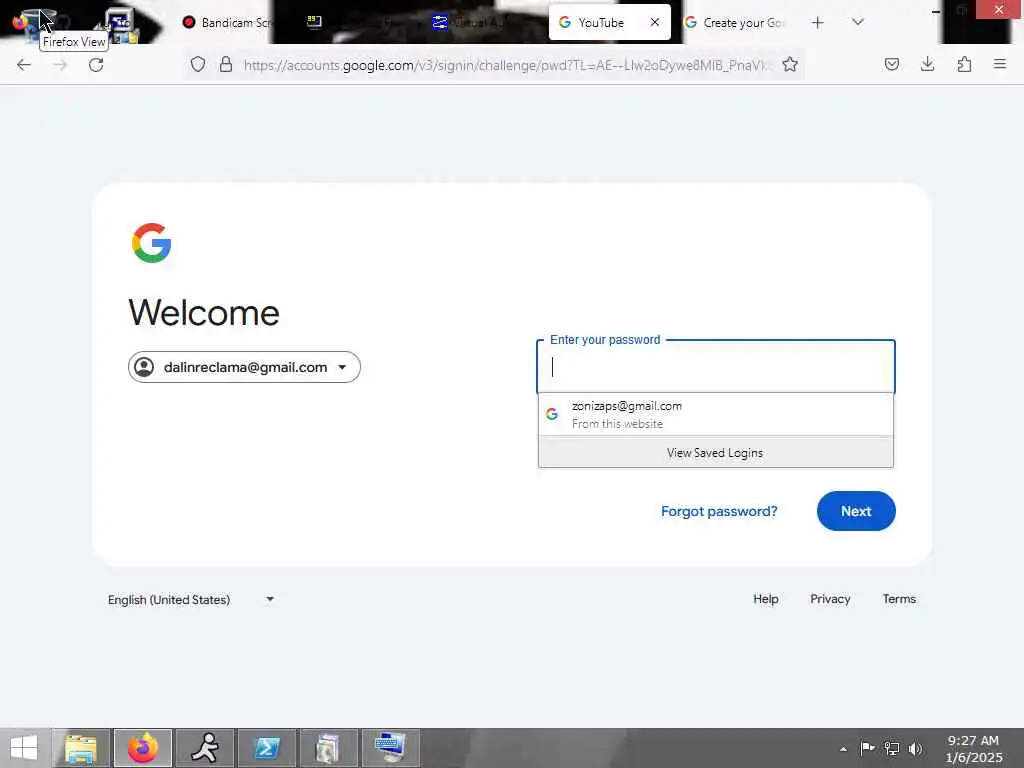
Task: Click the Firefox taskbar icon
Action: 143,748
